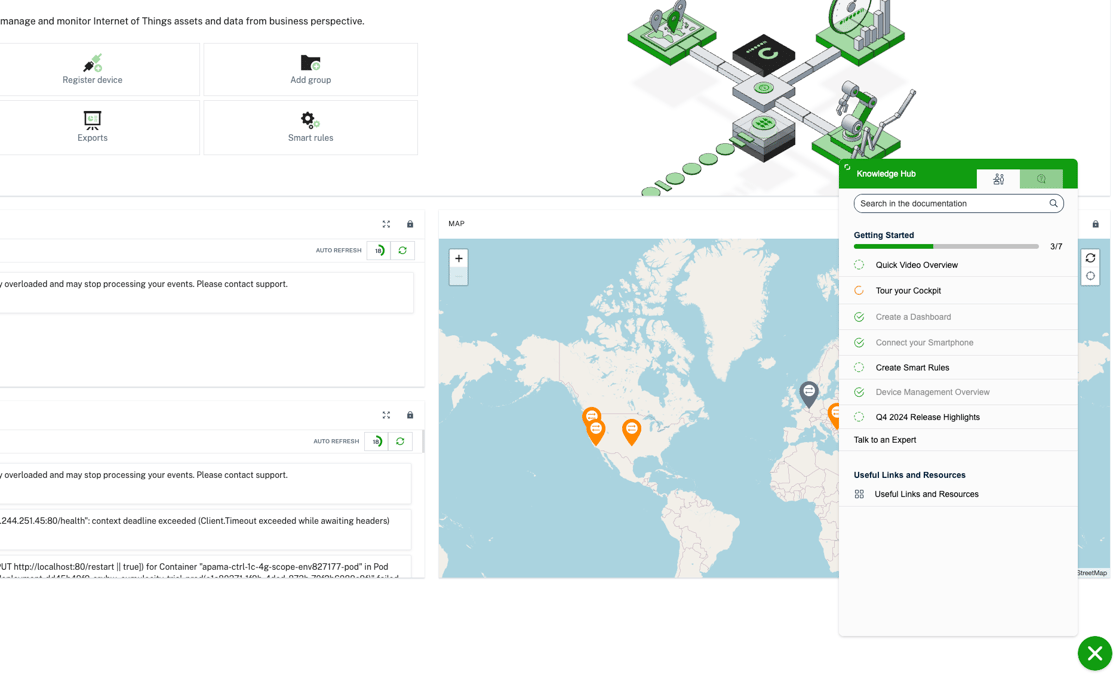The width and height of the screenshot is (1116, 676).
Task: Toggle auto refresh countdown in the upper widget
Action: pos(378,251)
